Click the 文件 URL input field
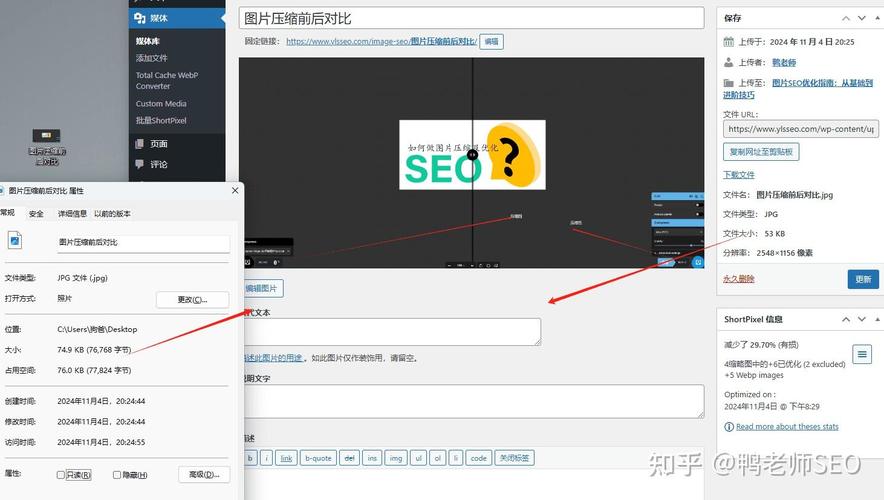Screen dimensions: 884x500 pyautogui.click(x=799, y=129)
